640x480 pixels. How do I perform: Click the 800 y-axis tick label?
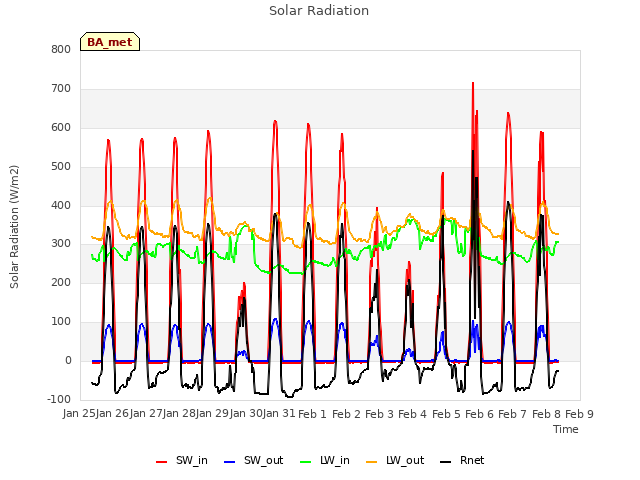point(61,50)
